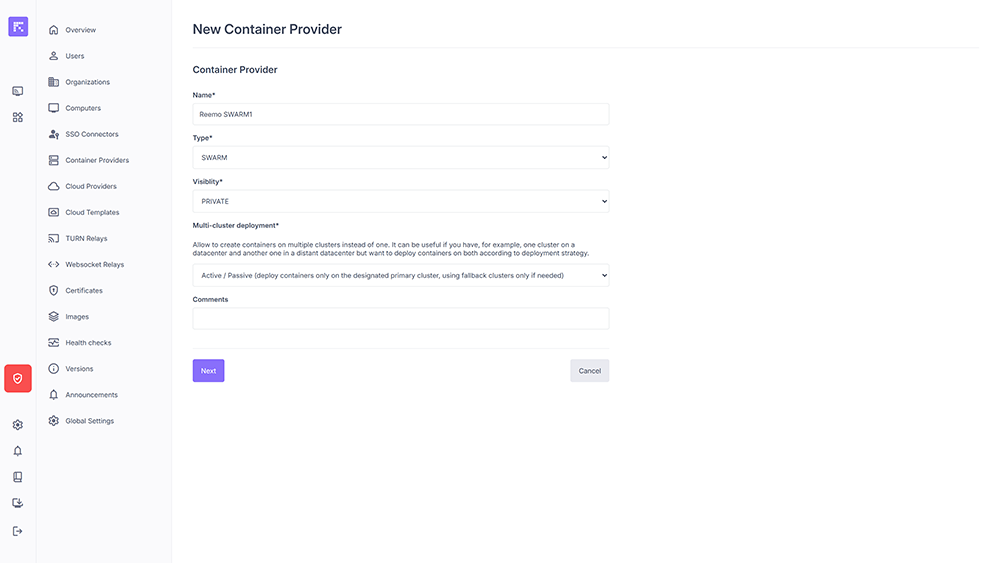The width and height of the screenshot is (1000, 563).
Task: Click the Name field containing Reemo SWARM1
Action: pos(400,114)
